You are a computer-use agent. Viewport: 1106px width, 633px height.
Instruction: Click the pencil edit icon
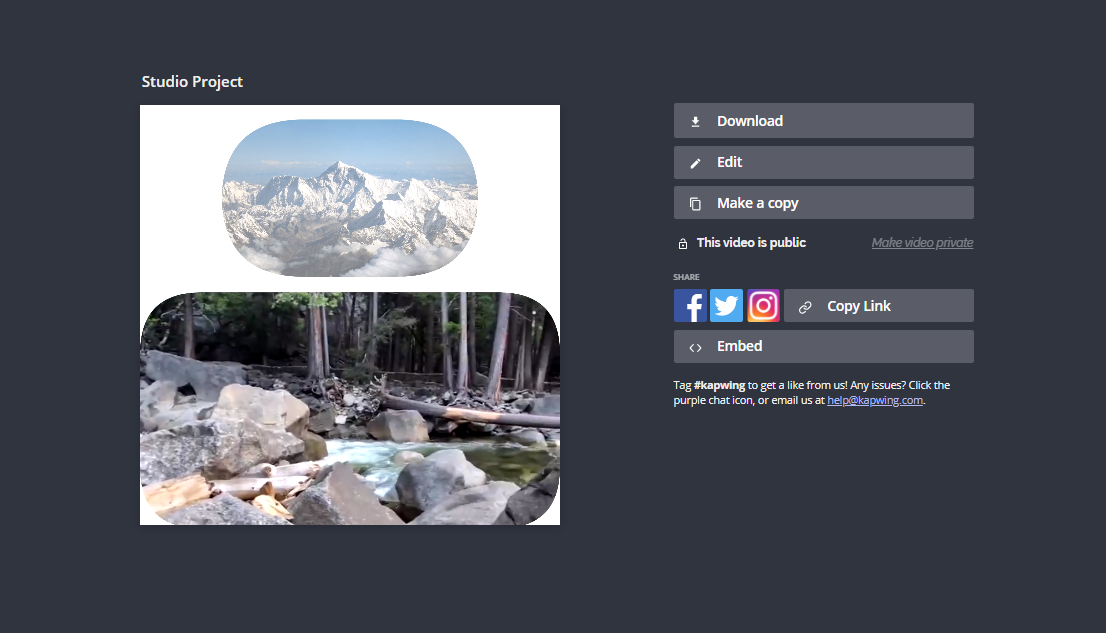695,163
